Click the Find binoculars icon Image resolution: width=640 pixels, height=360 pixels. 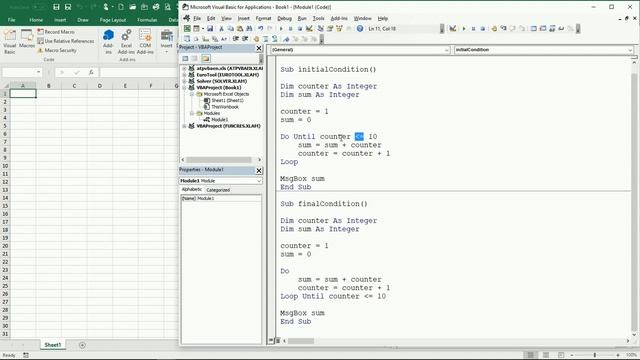click(x=249, y=29)
